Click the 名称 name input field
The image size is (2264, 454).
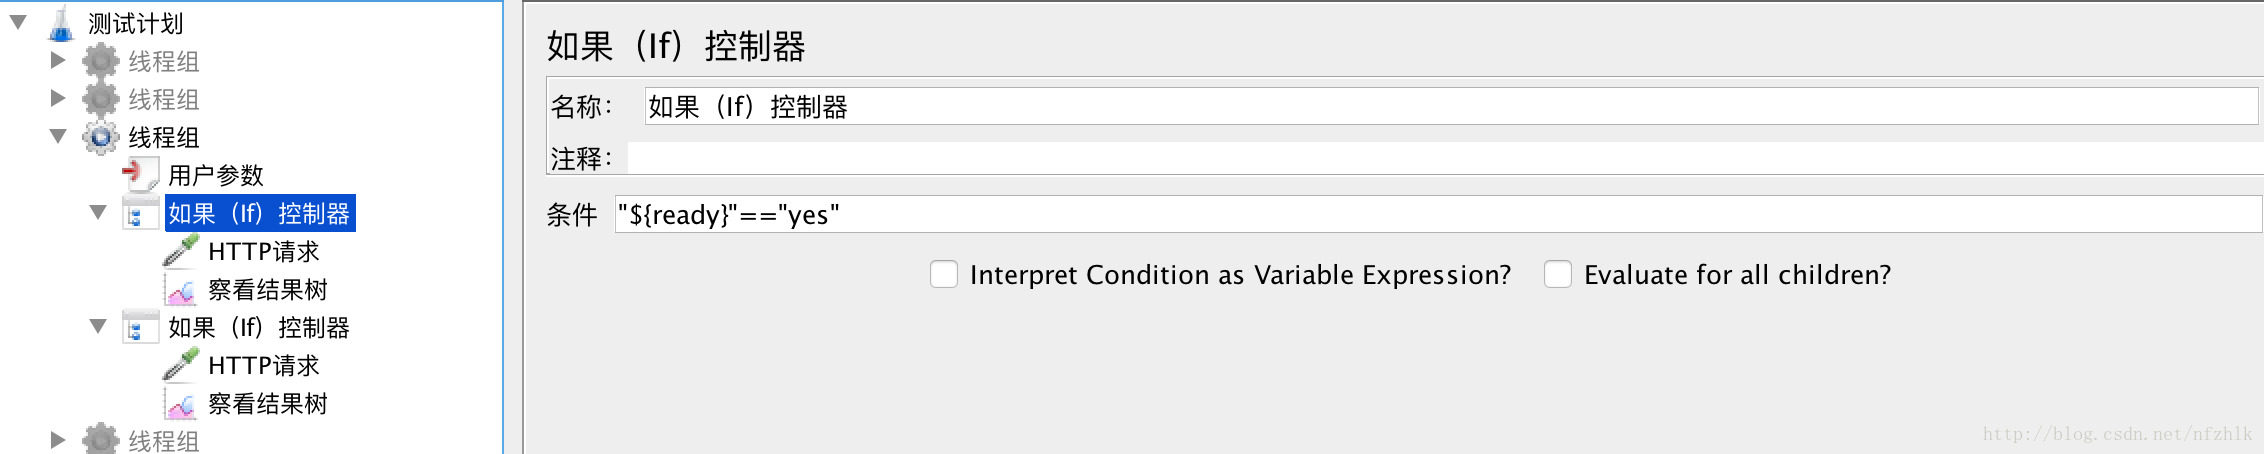1450,106
